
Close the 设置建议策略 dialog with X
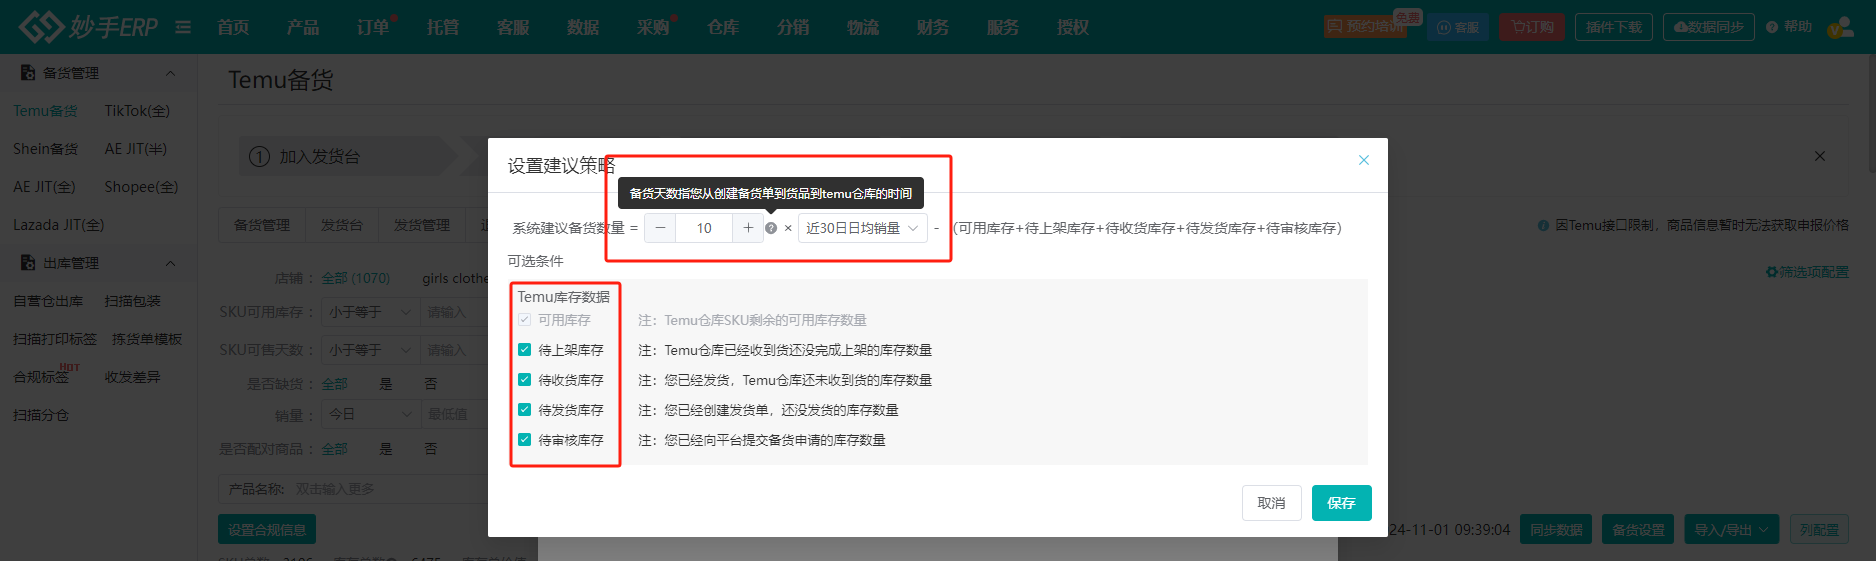point(1363,160)
